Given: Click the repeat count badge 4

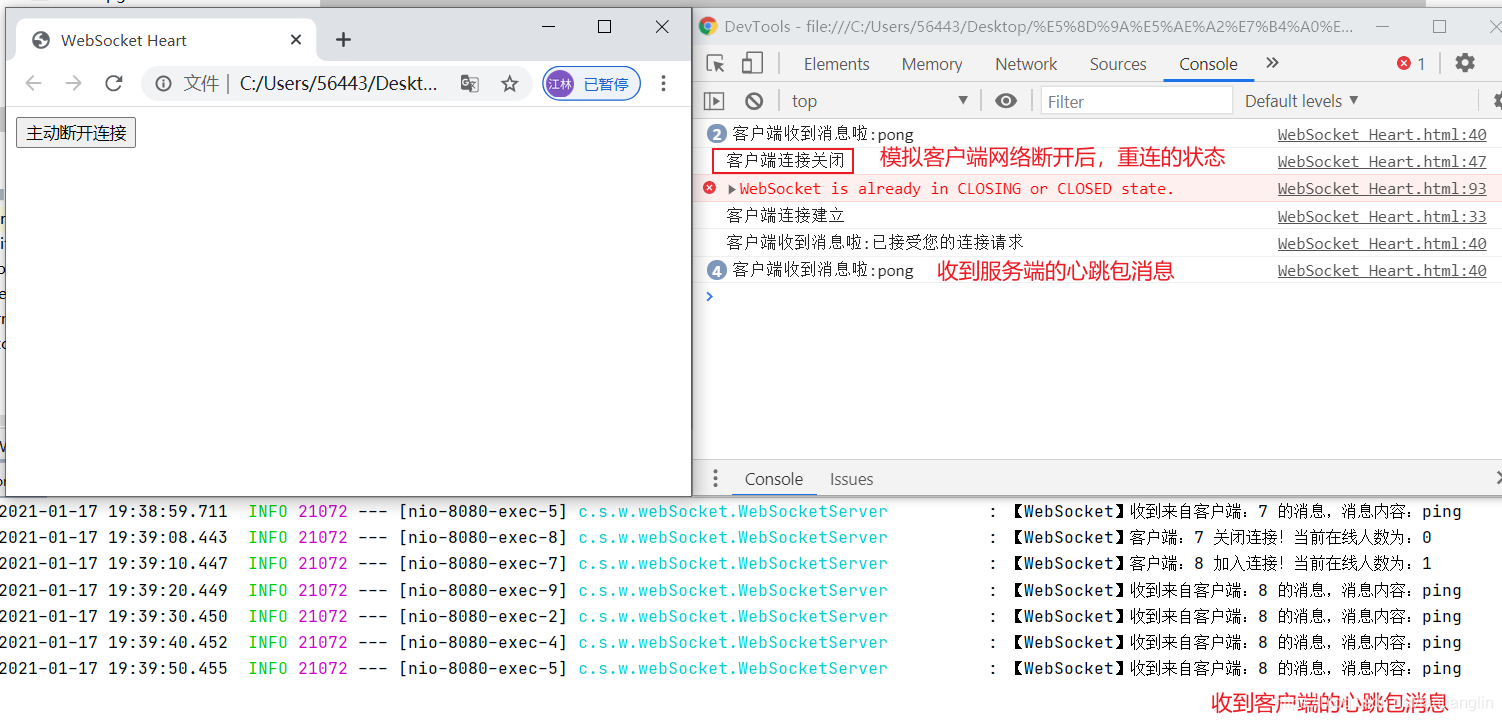Looking at the screenshot, I should pyautogui.click(x=716, y=270).
